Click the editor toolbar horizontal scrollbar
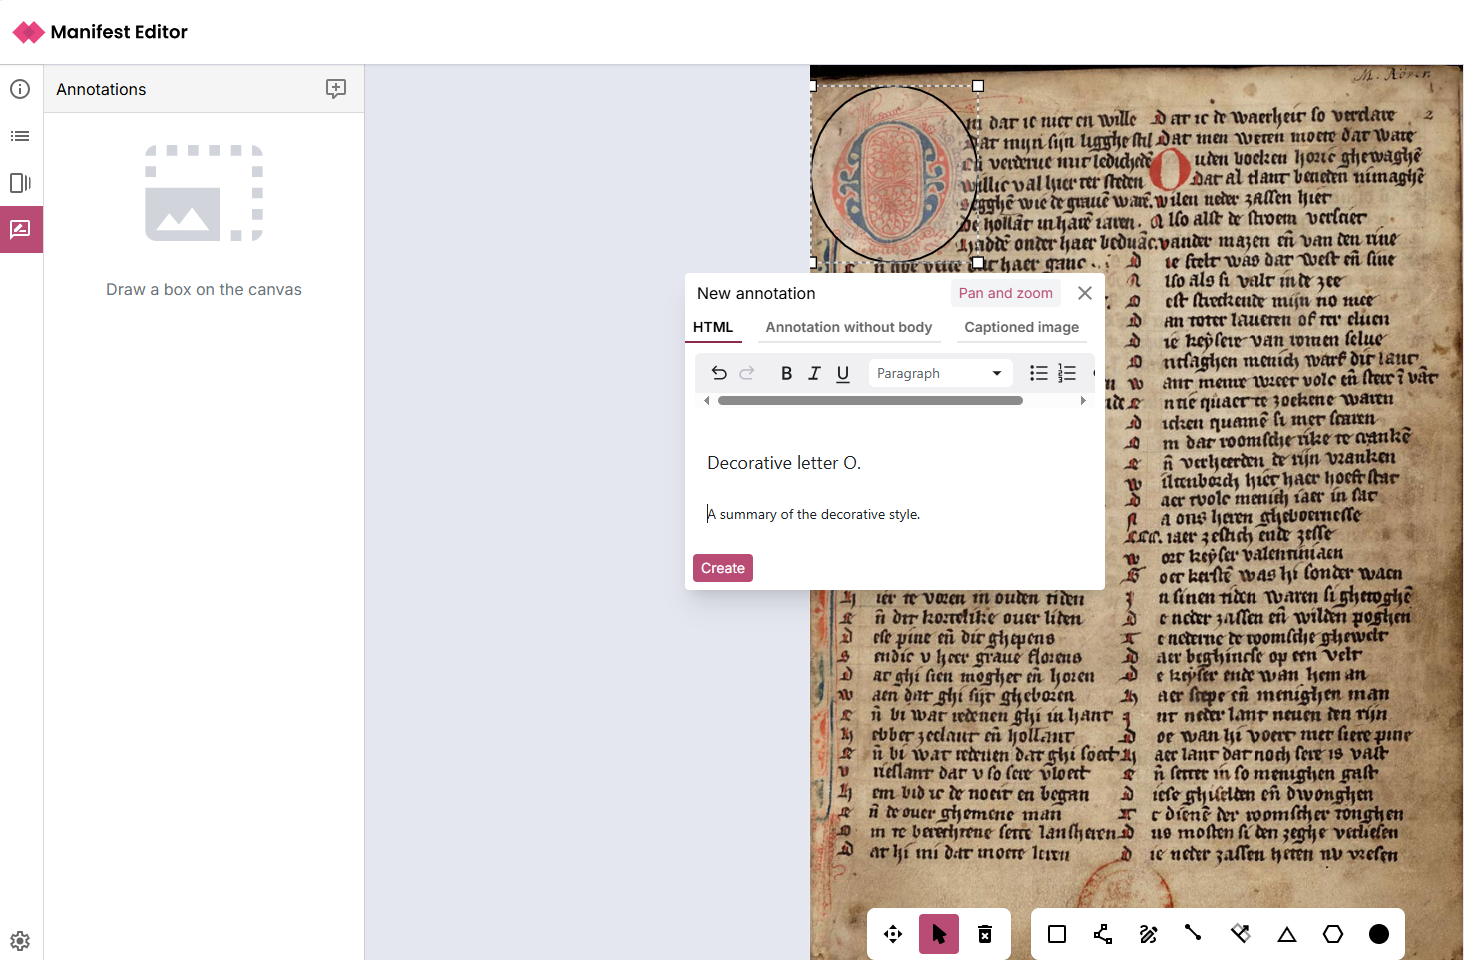This screenshot has width=1464, height=960. pos(870,400)
